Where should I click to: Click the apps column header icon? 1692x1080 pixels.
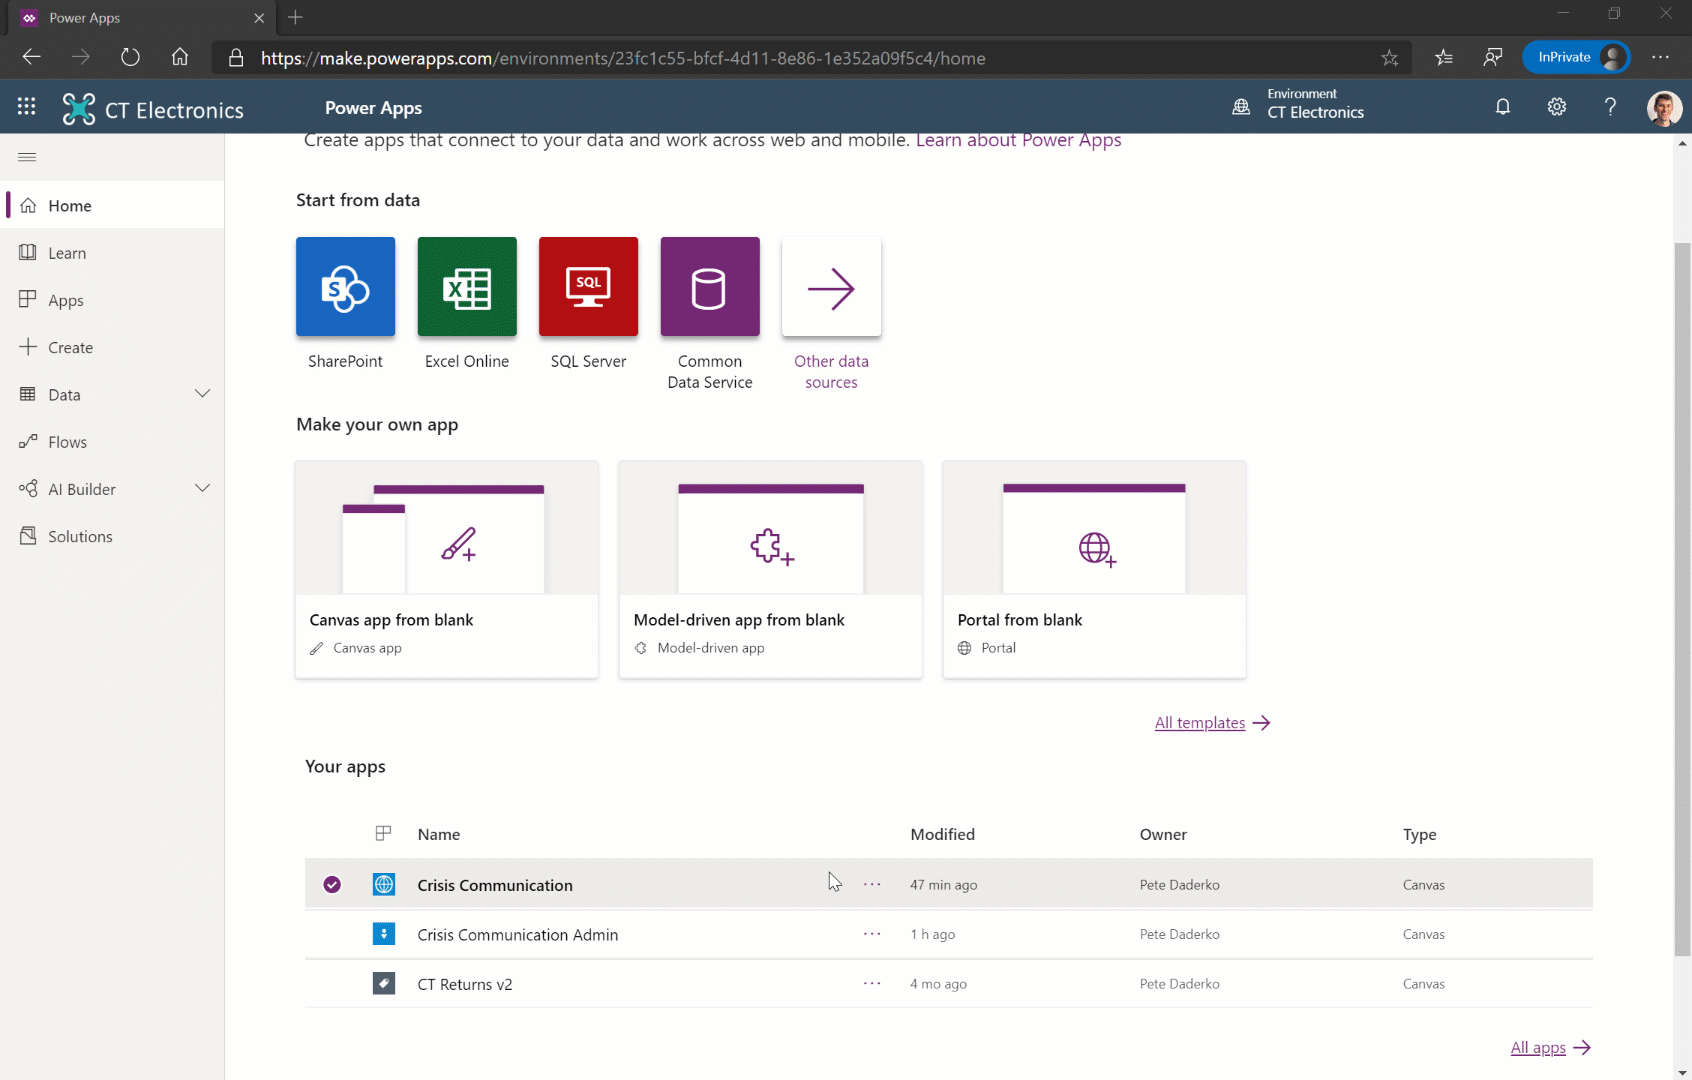(383, 833)
